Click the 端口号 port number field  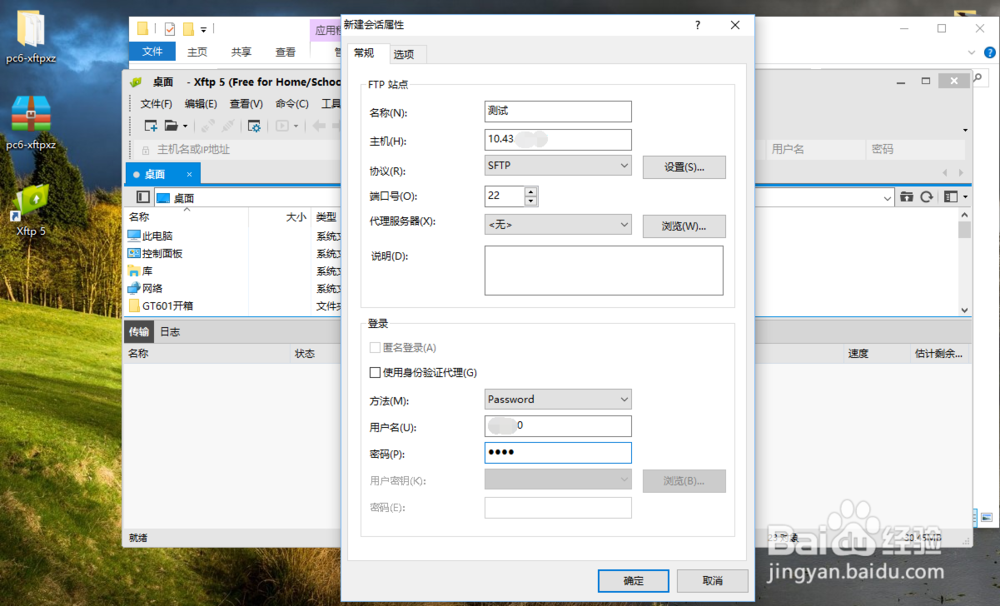click(504, 196)
